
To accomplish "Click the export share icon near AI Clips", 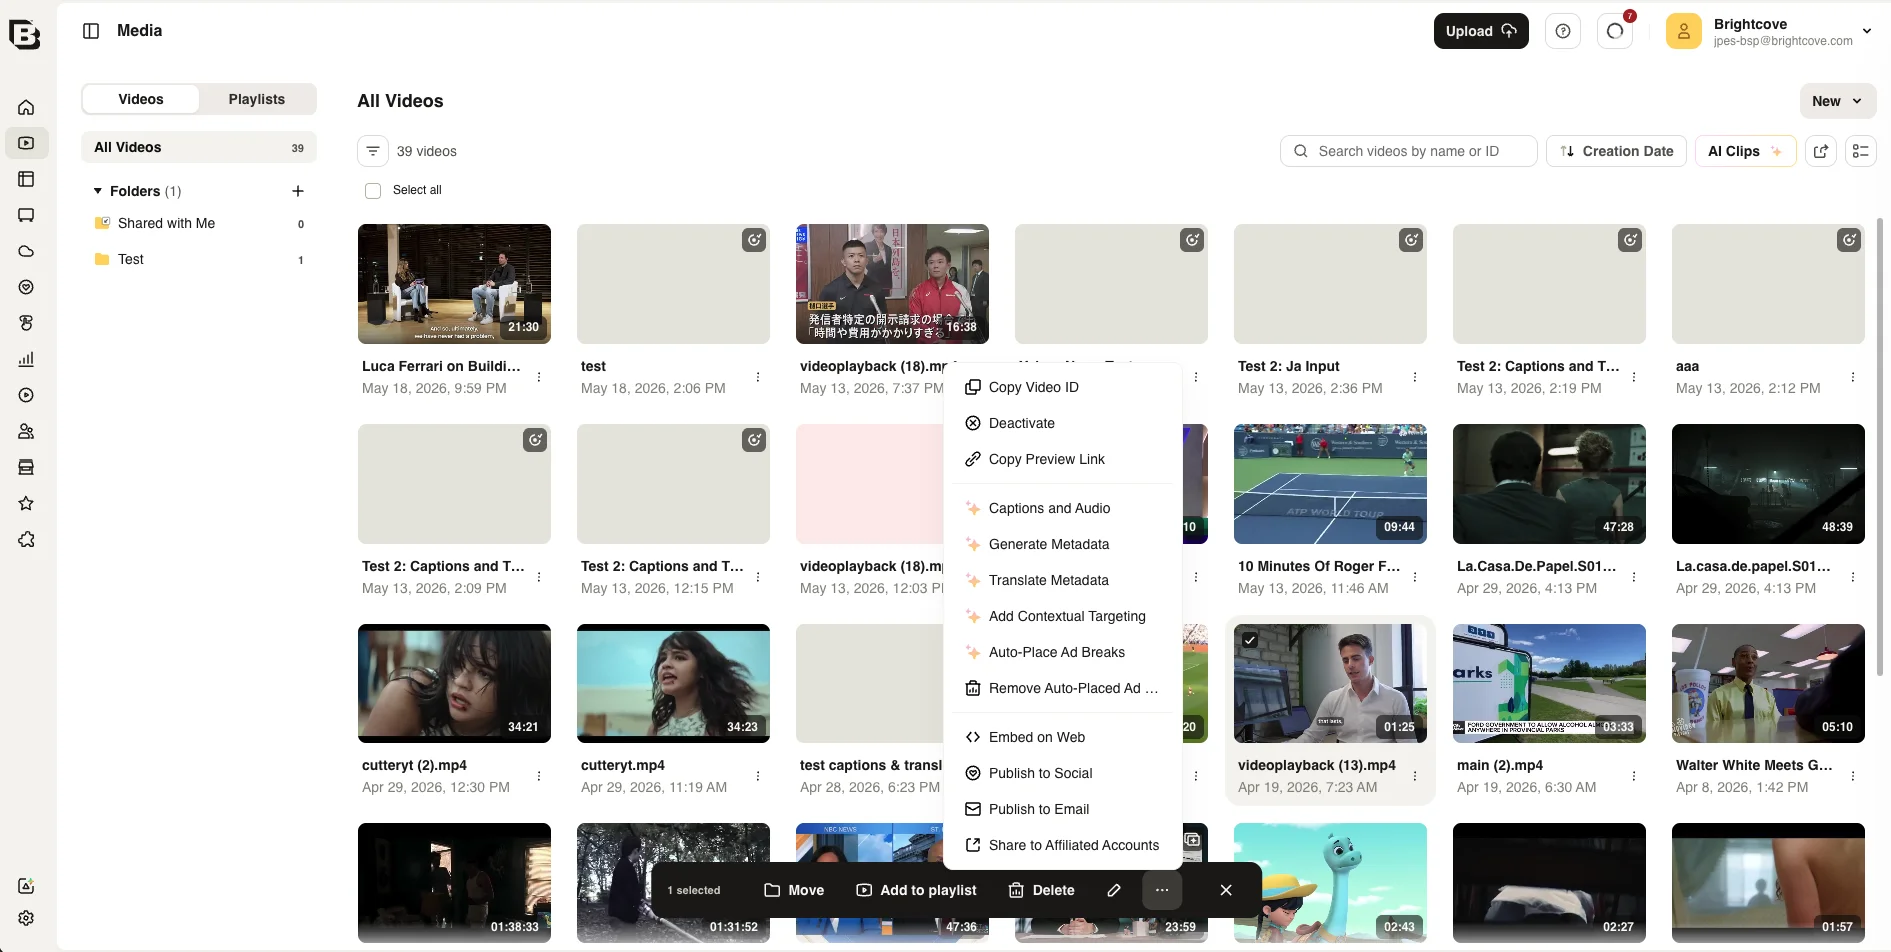I will point(1821,151).
